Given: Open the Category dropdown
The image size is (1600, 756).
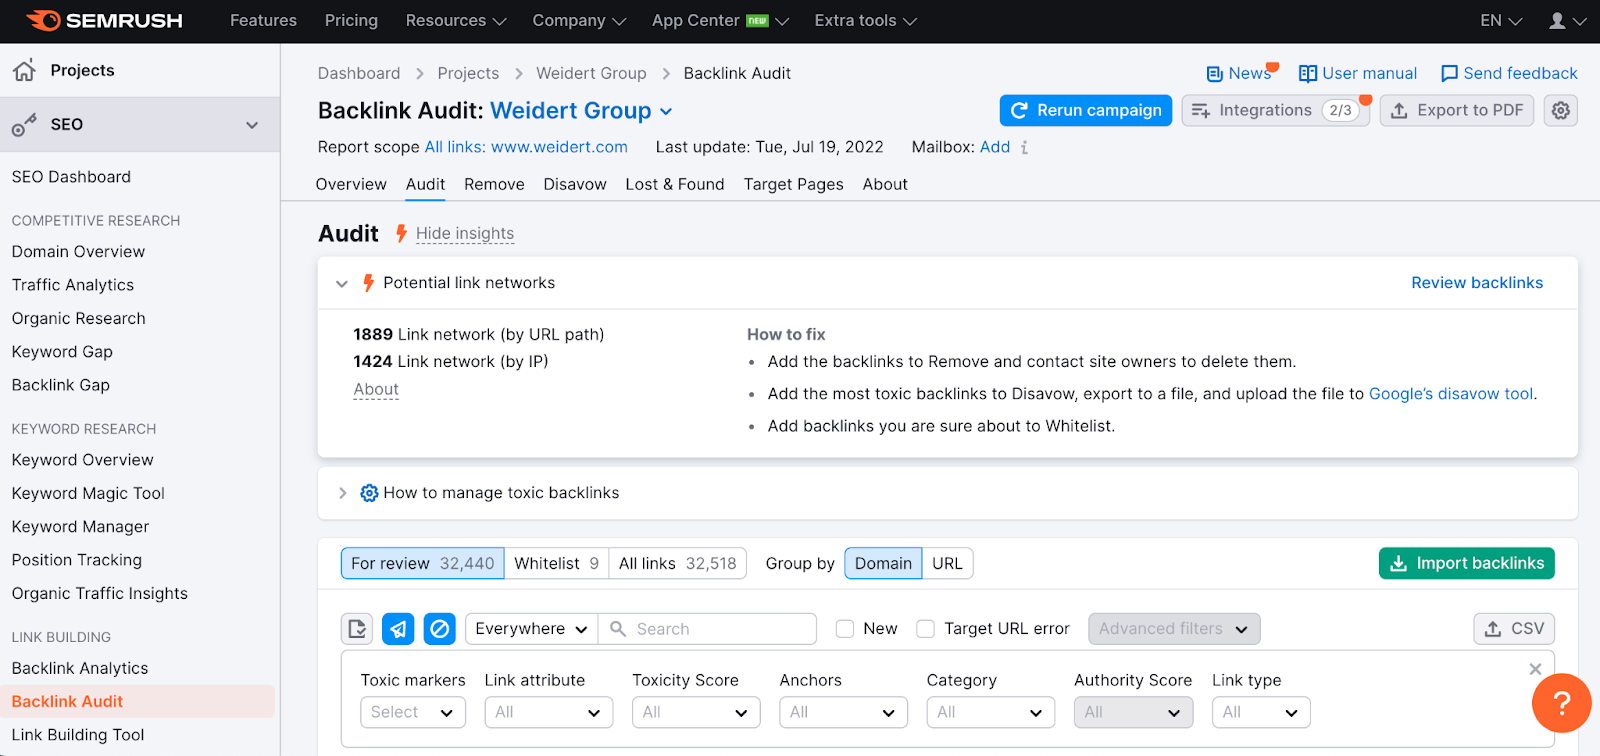Looking at the screenshot, I should coord(991,712).
